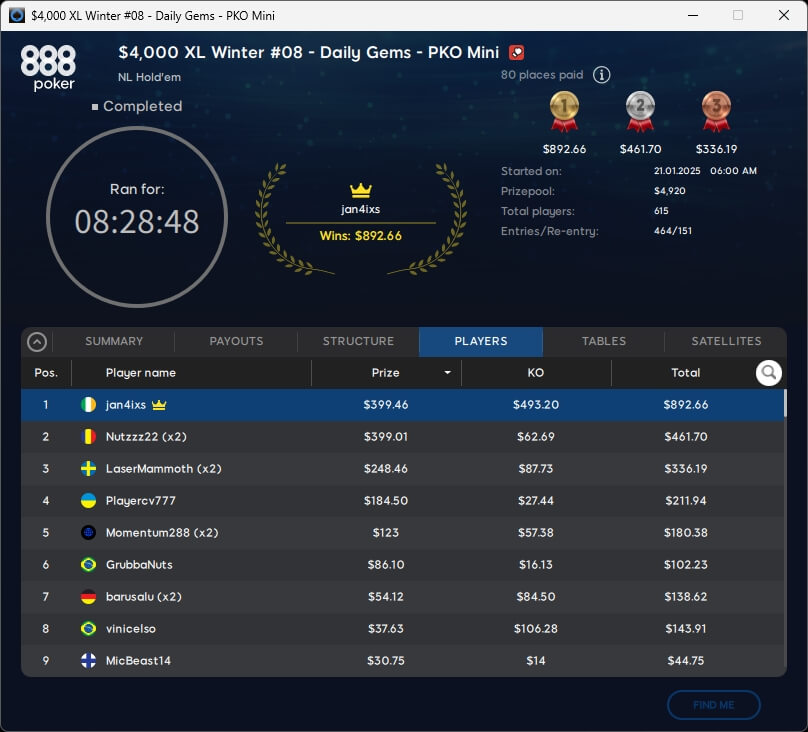Minimize the tournament window
The image size is (808, 732).
pyautogui.click(x=693, y=15)
